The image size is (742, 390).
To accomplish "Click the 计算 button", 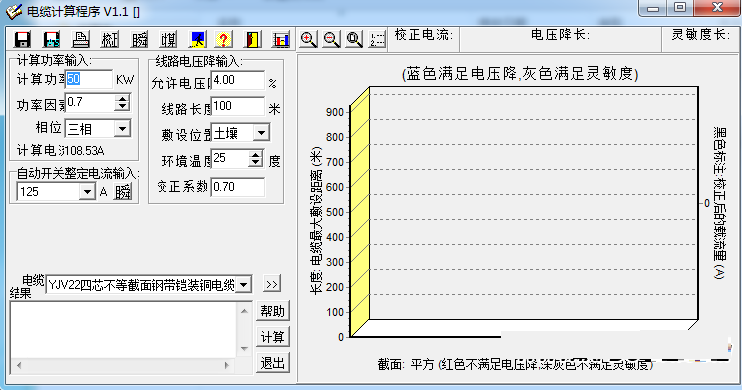I will point(273,337).
